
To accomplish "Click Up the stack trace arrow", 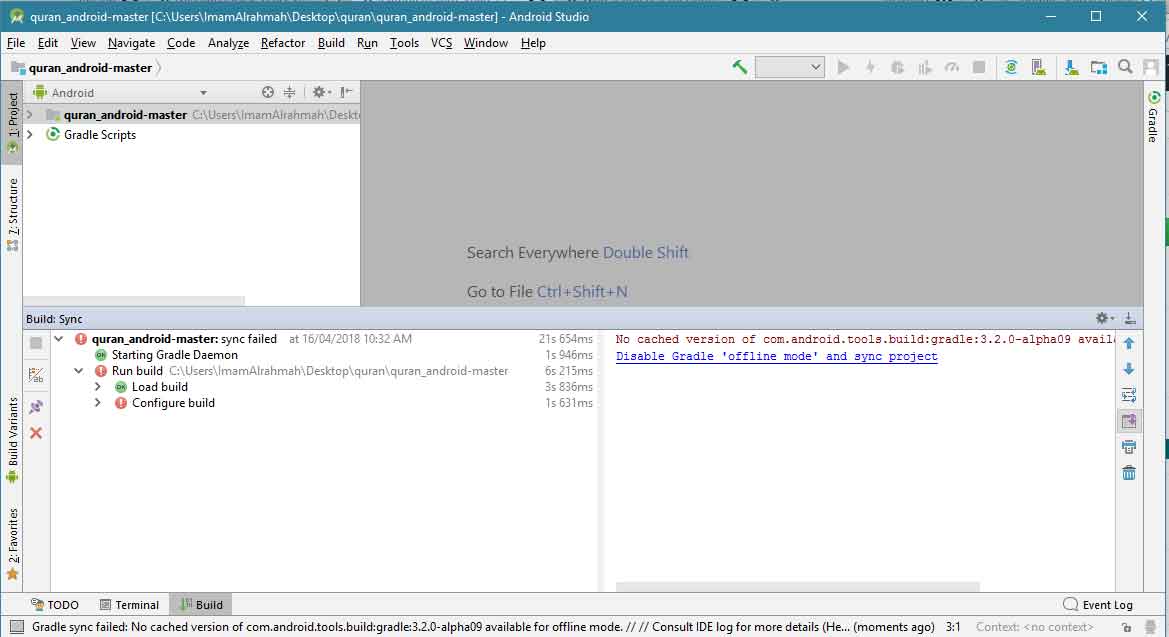I will point(1129,344).
